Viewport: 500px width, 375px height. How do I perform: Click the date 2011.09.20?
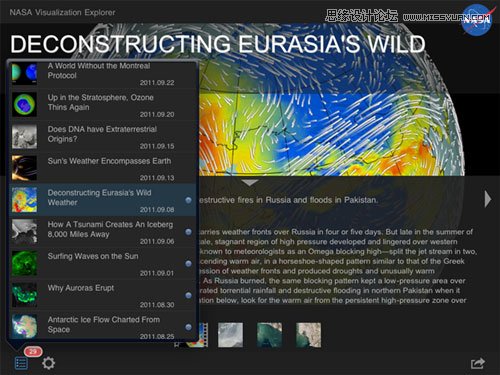pos(157,114)
